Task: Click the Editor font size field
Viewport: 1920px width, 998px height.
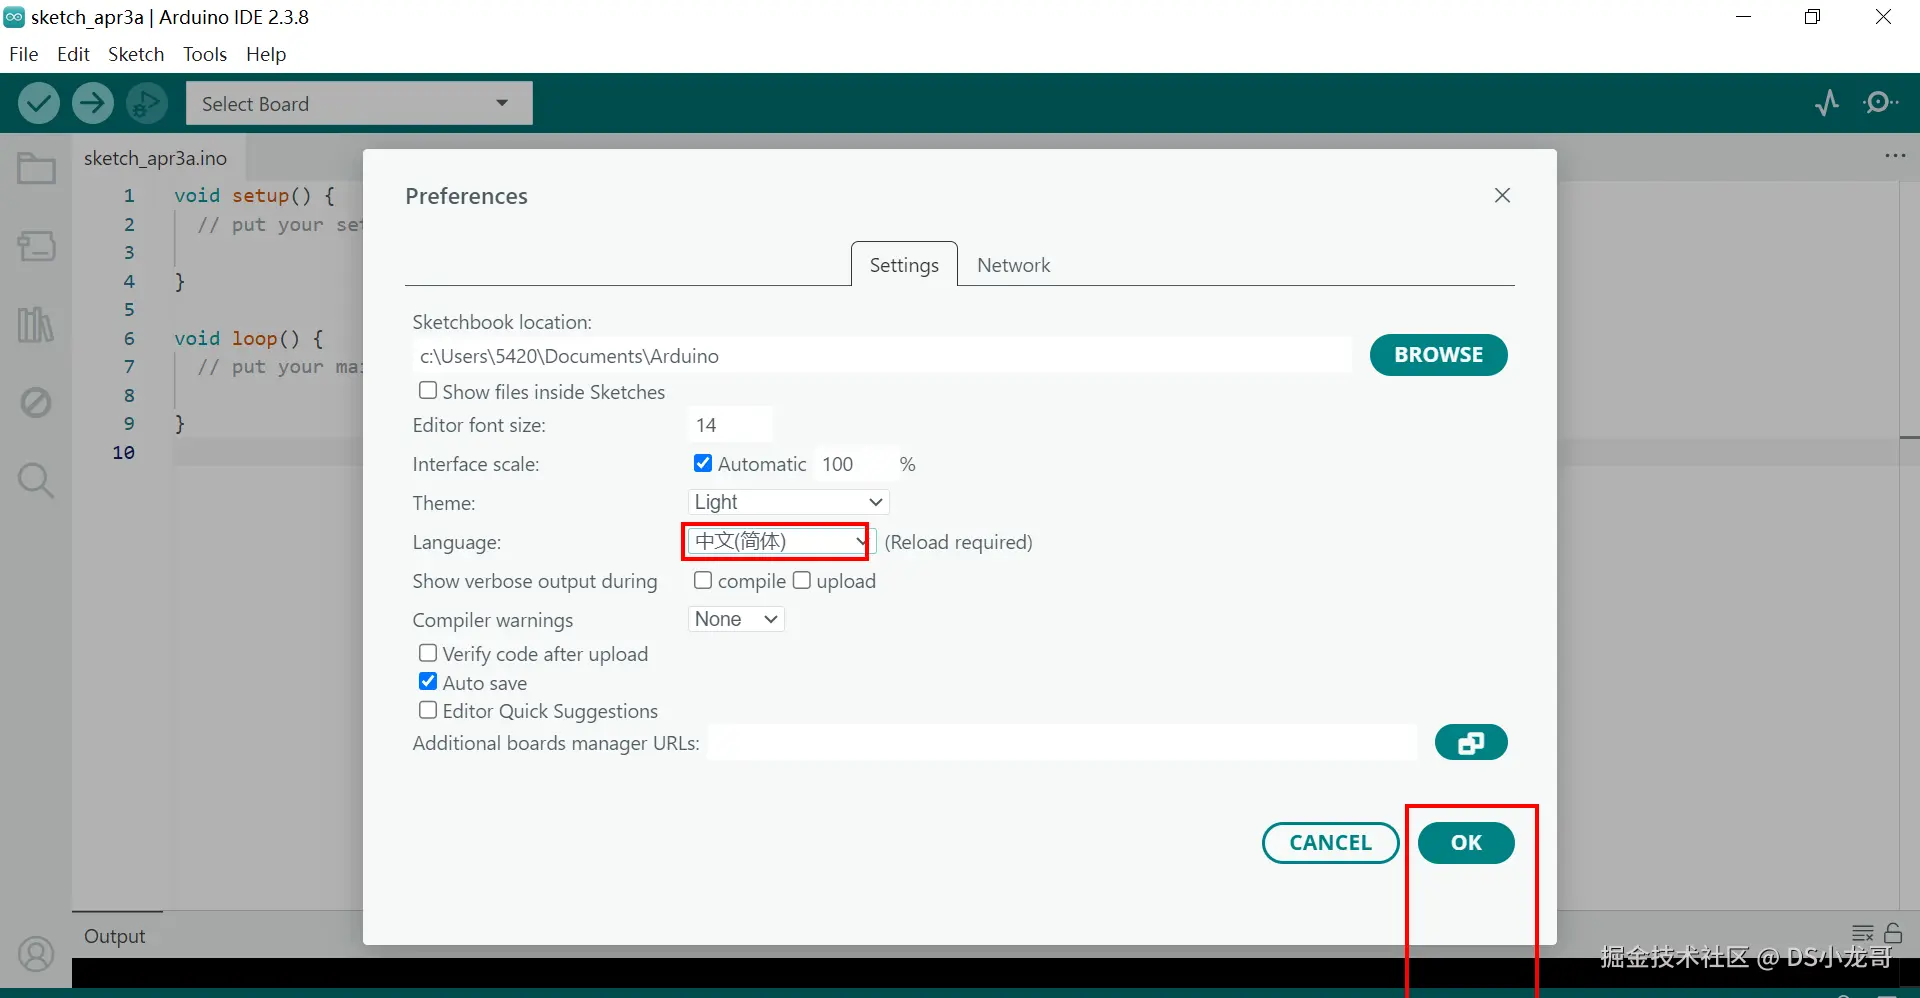Action: click(730, 425)
